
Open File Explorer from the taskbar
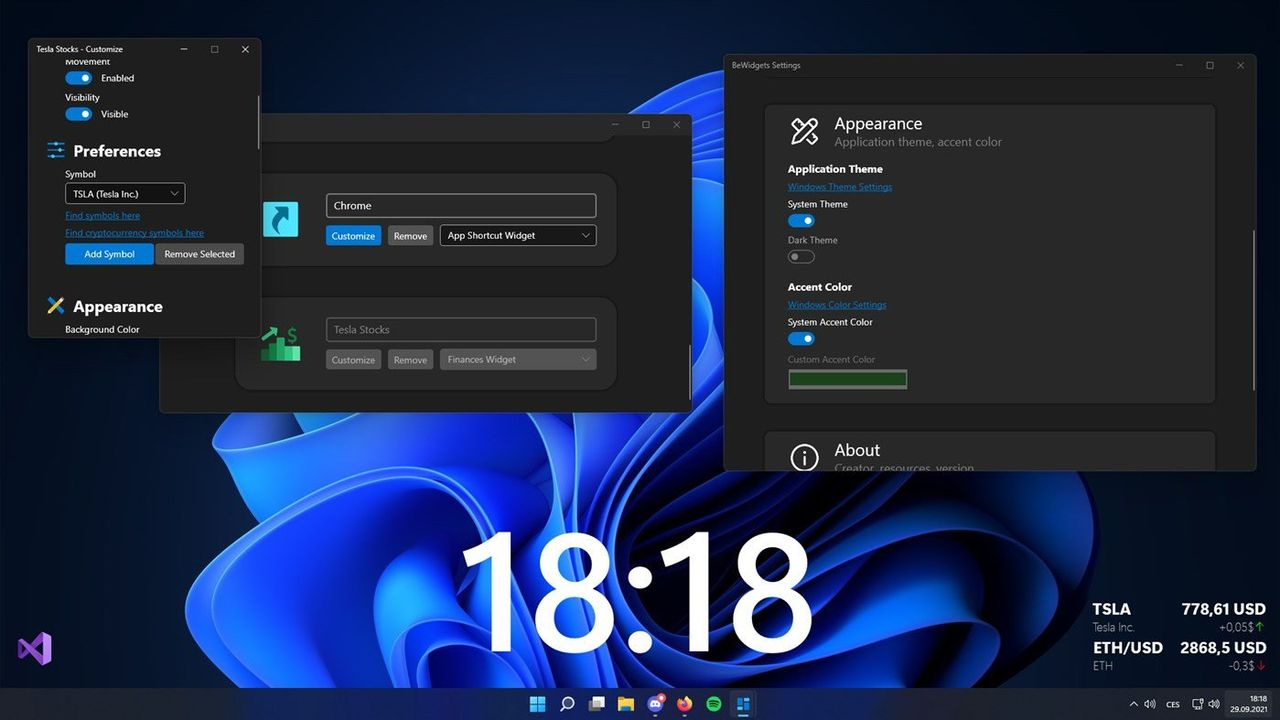[x=626, y=704]
